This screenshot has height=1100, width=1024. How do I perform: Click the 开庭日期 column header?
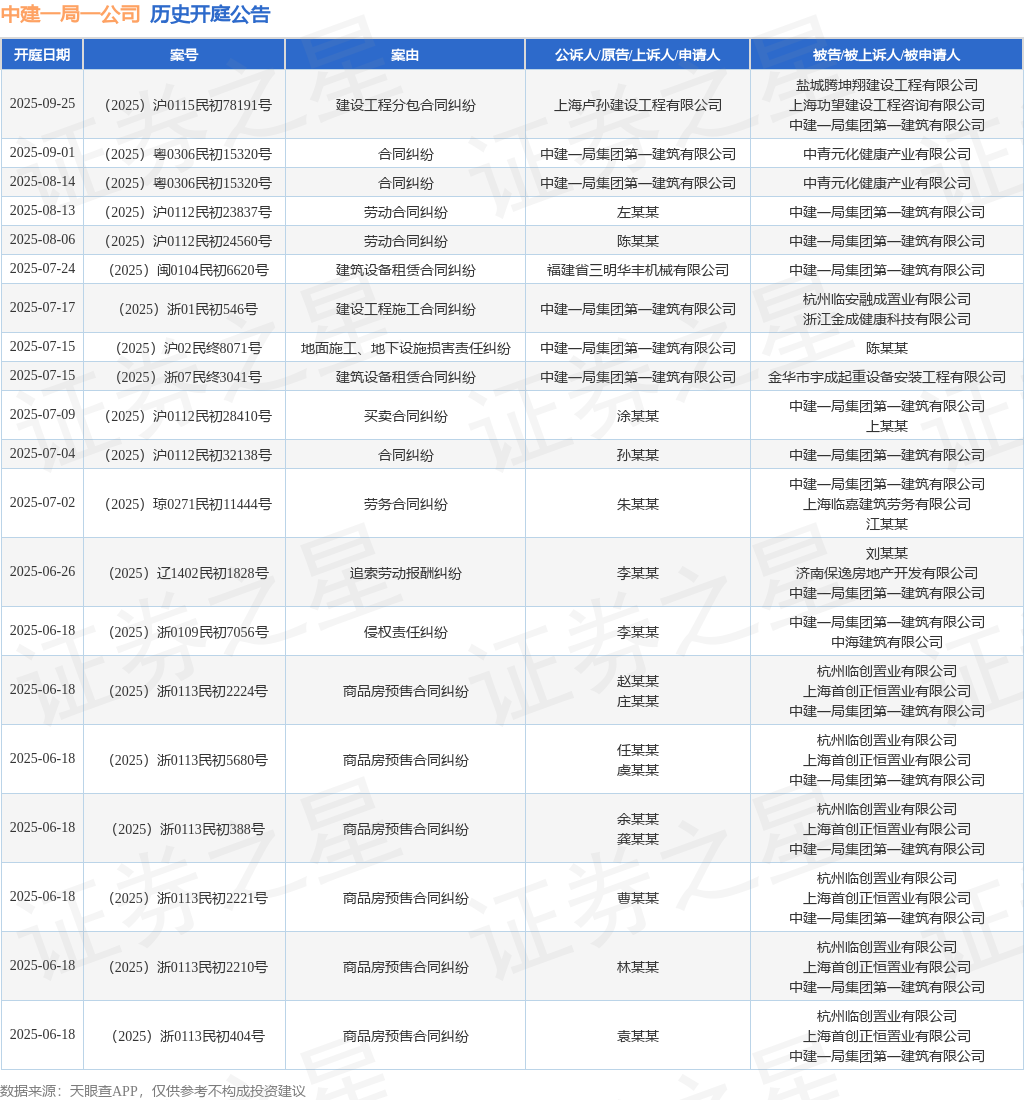point(42,55)
